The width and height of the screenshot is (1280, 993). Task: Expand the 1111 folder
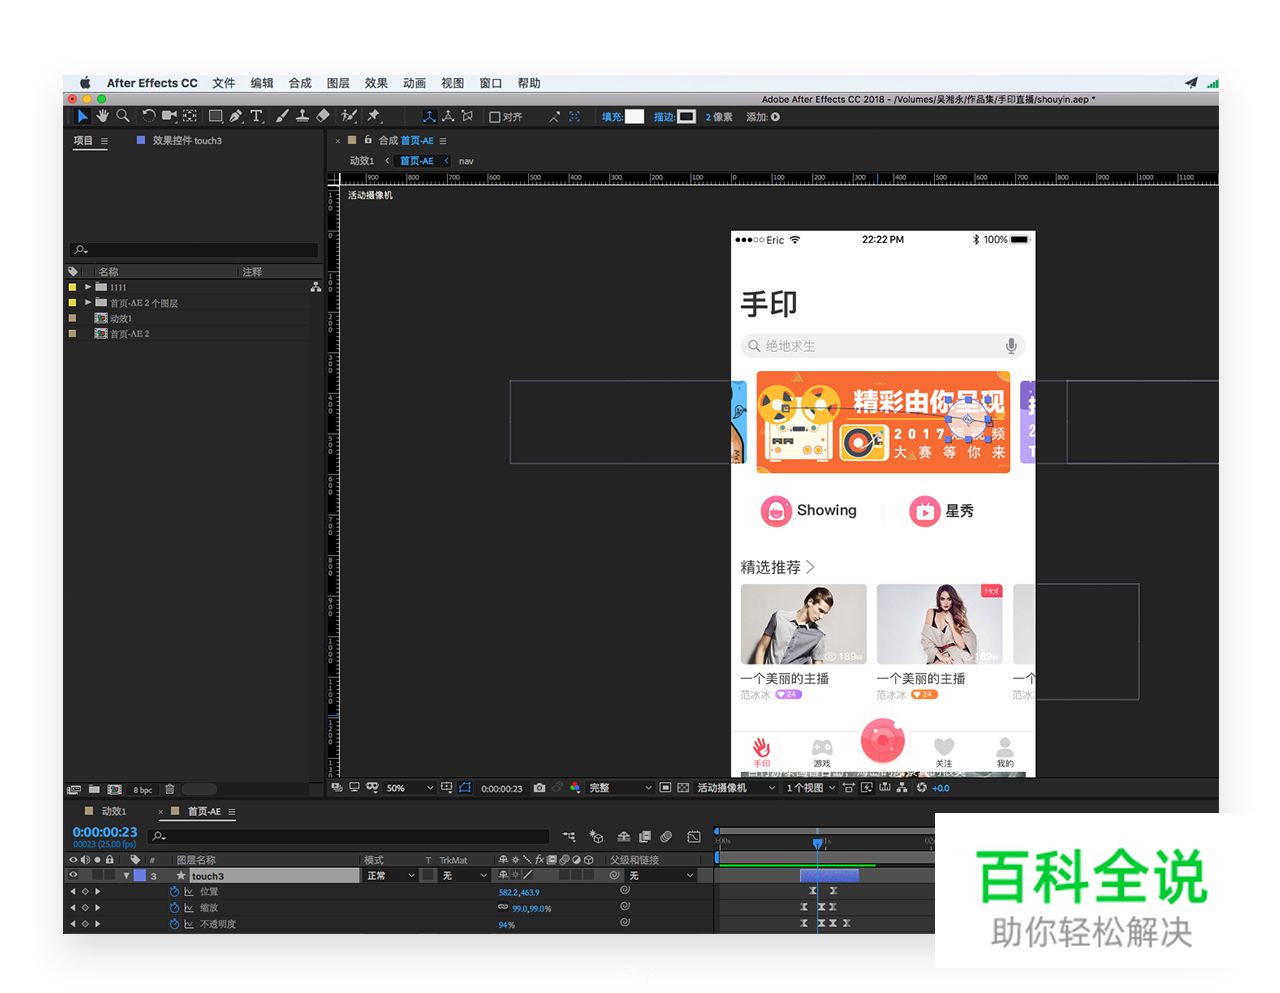tap(88, 287)
